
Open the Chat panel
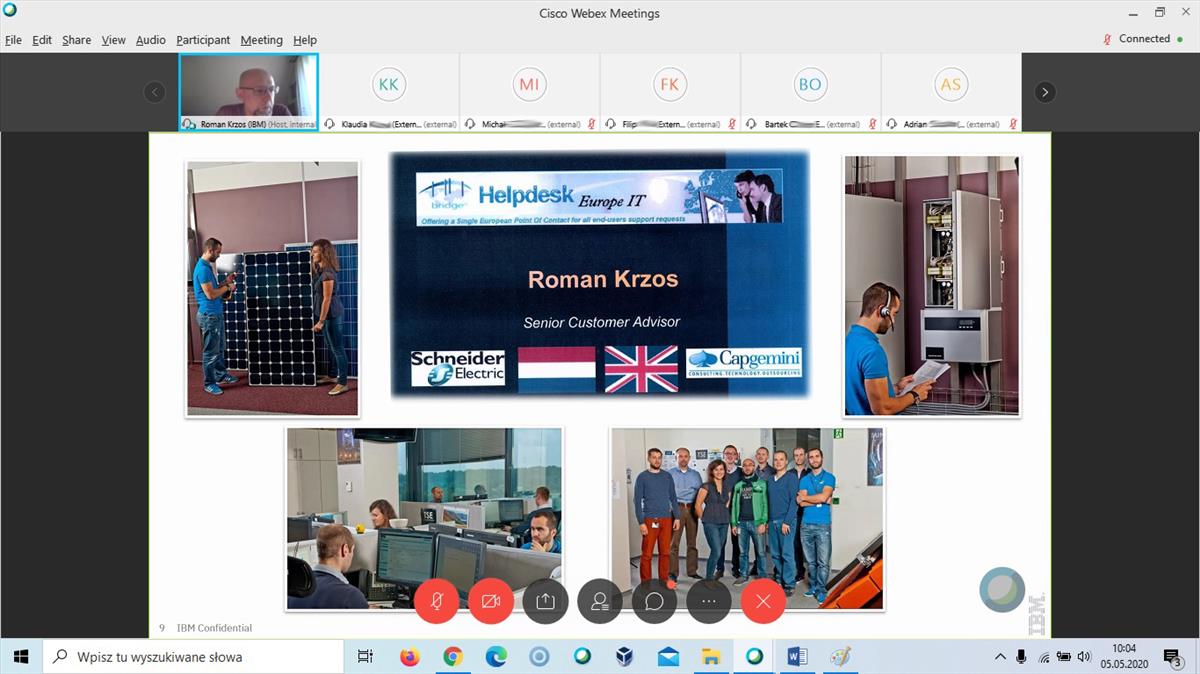(654, 601)
